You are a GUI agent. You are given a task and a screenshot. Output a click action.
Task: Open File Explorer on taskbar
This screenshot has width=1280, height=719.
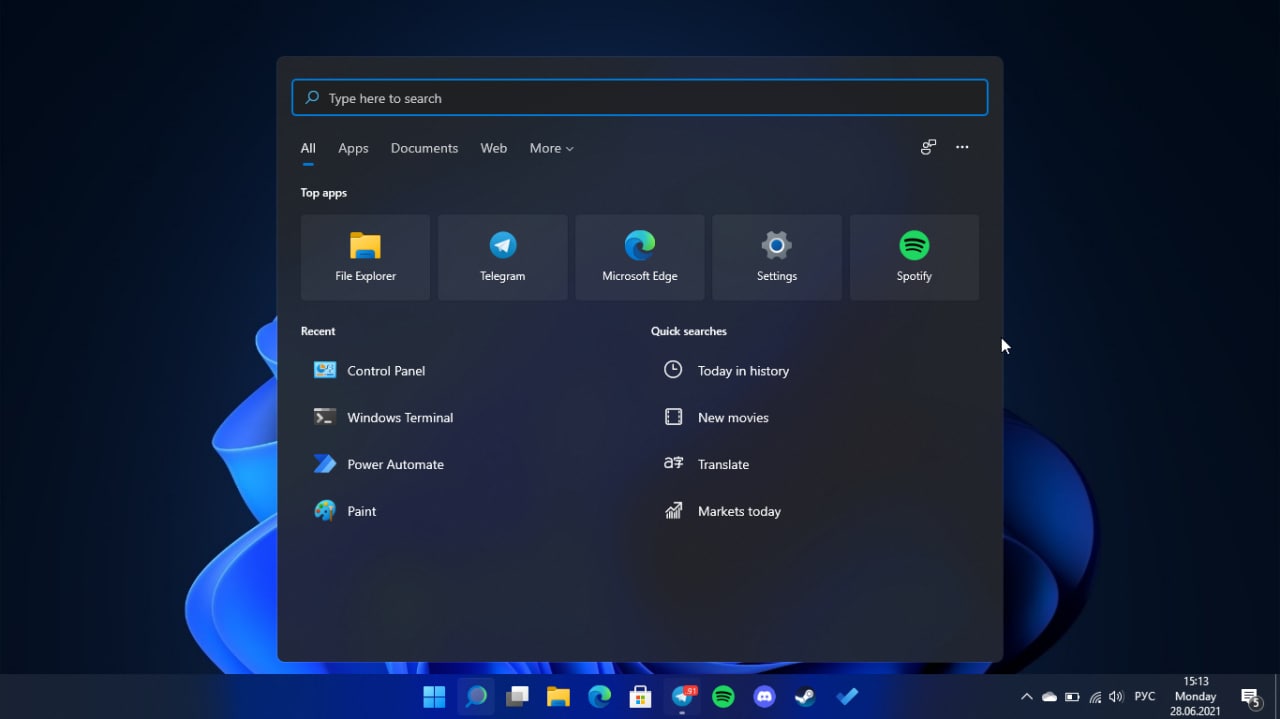coord(558,697)
